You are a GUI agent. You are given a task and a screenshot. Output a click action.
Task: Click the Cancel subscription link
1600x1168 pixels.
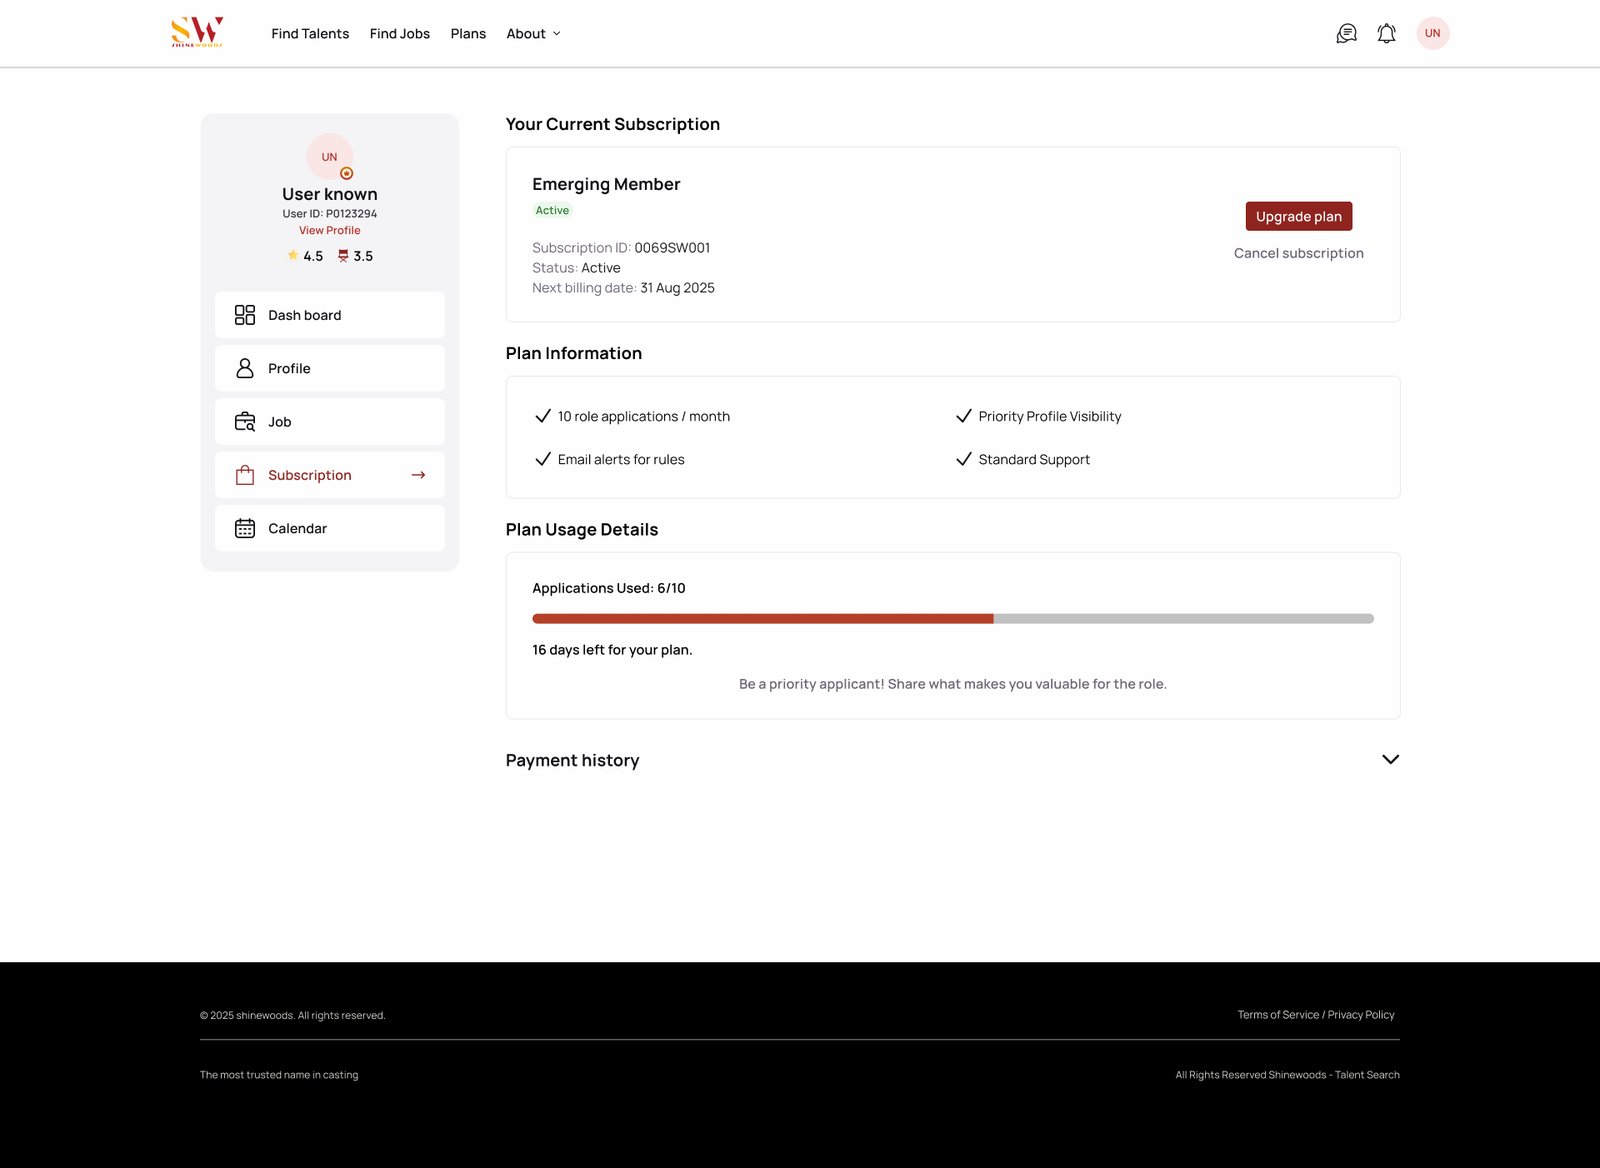tap(1298, 253)
